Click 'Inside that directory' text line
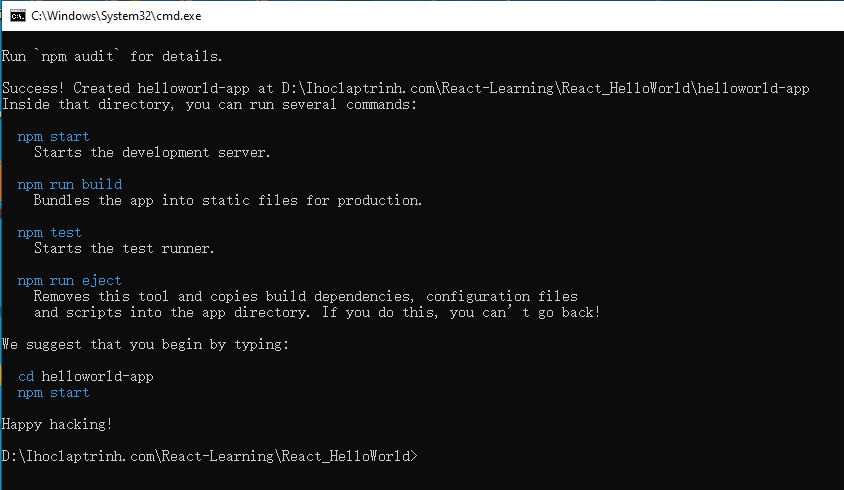Image resolution: width=844 pixels, height=490 pixels. pos(209,104)
